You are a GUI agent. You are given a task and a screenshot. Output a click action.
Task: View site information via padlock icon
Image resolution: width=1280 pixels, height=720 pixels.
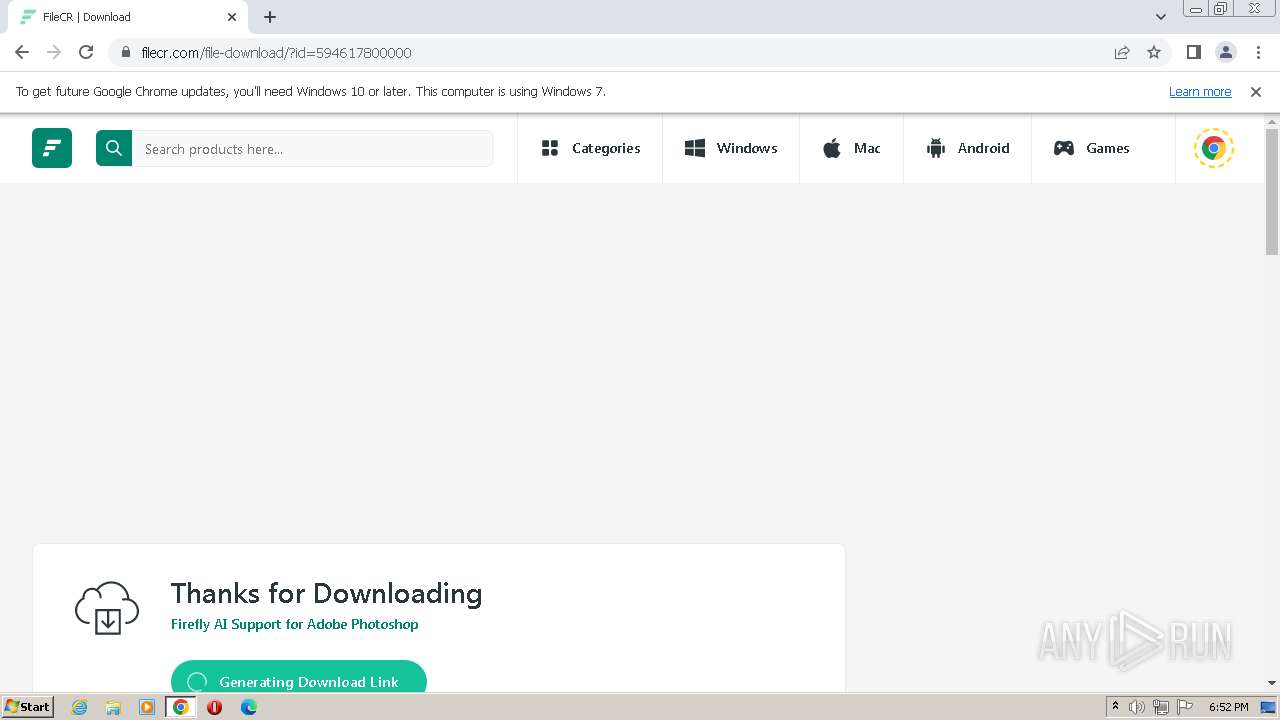(125, 52)
